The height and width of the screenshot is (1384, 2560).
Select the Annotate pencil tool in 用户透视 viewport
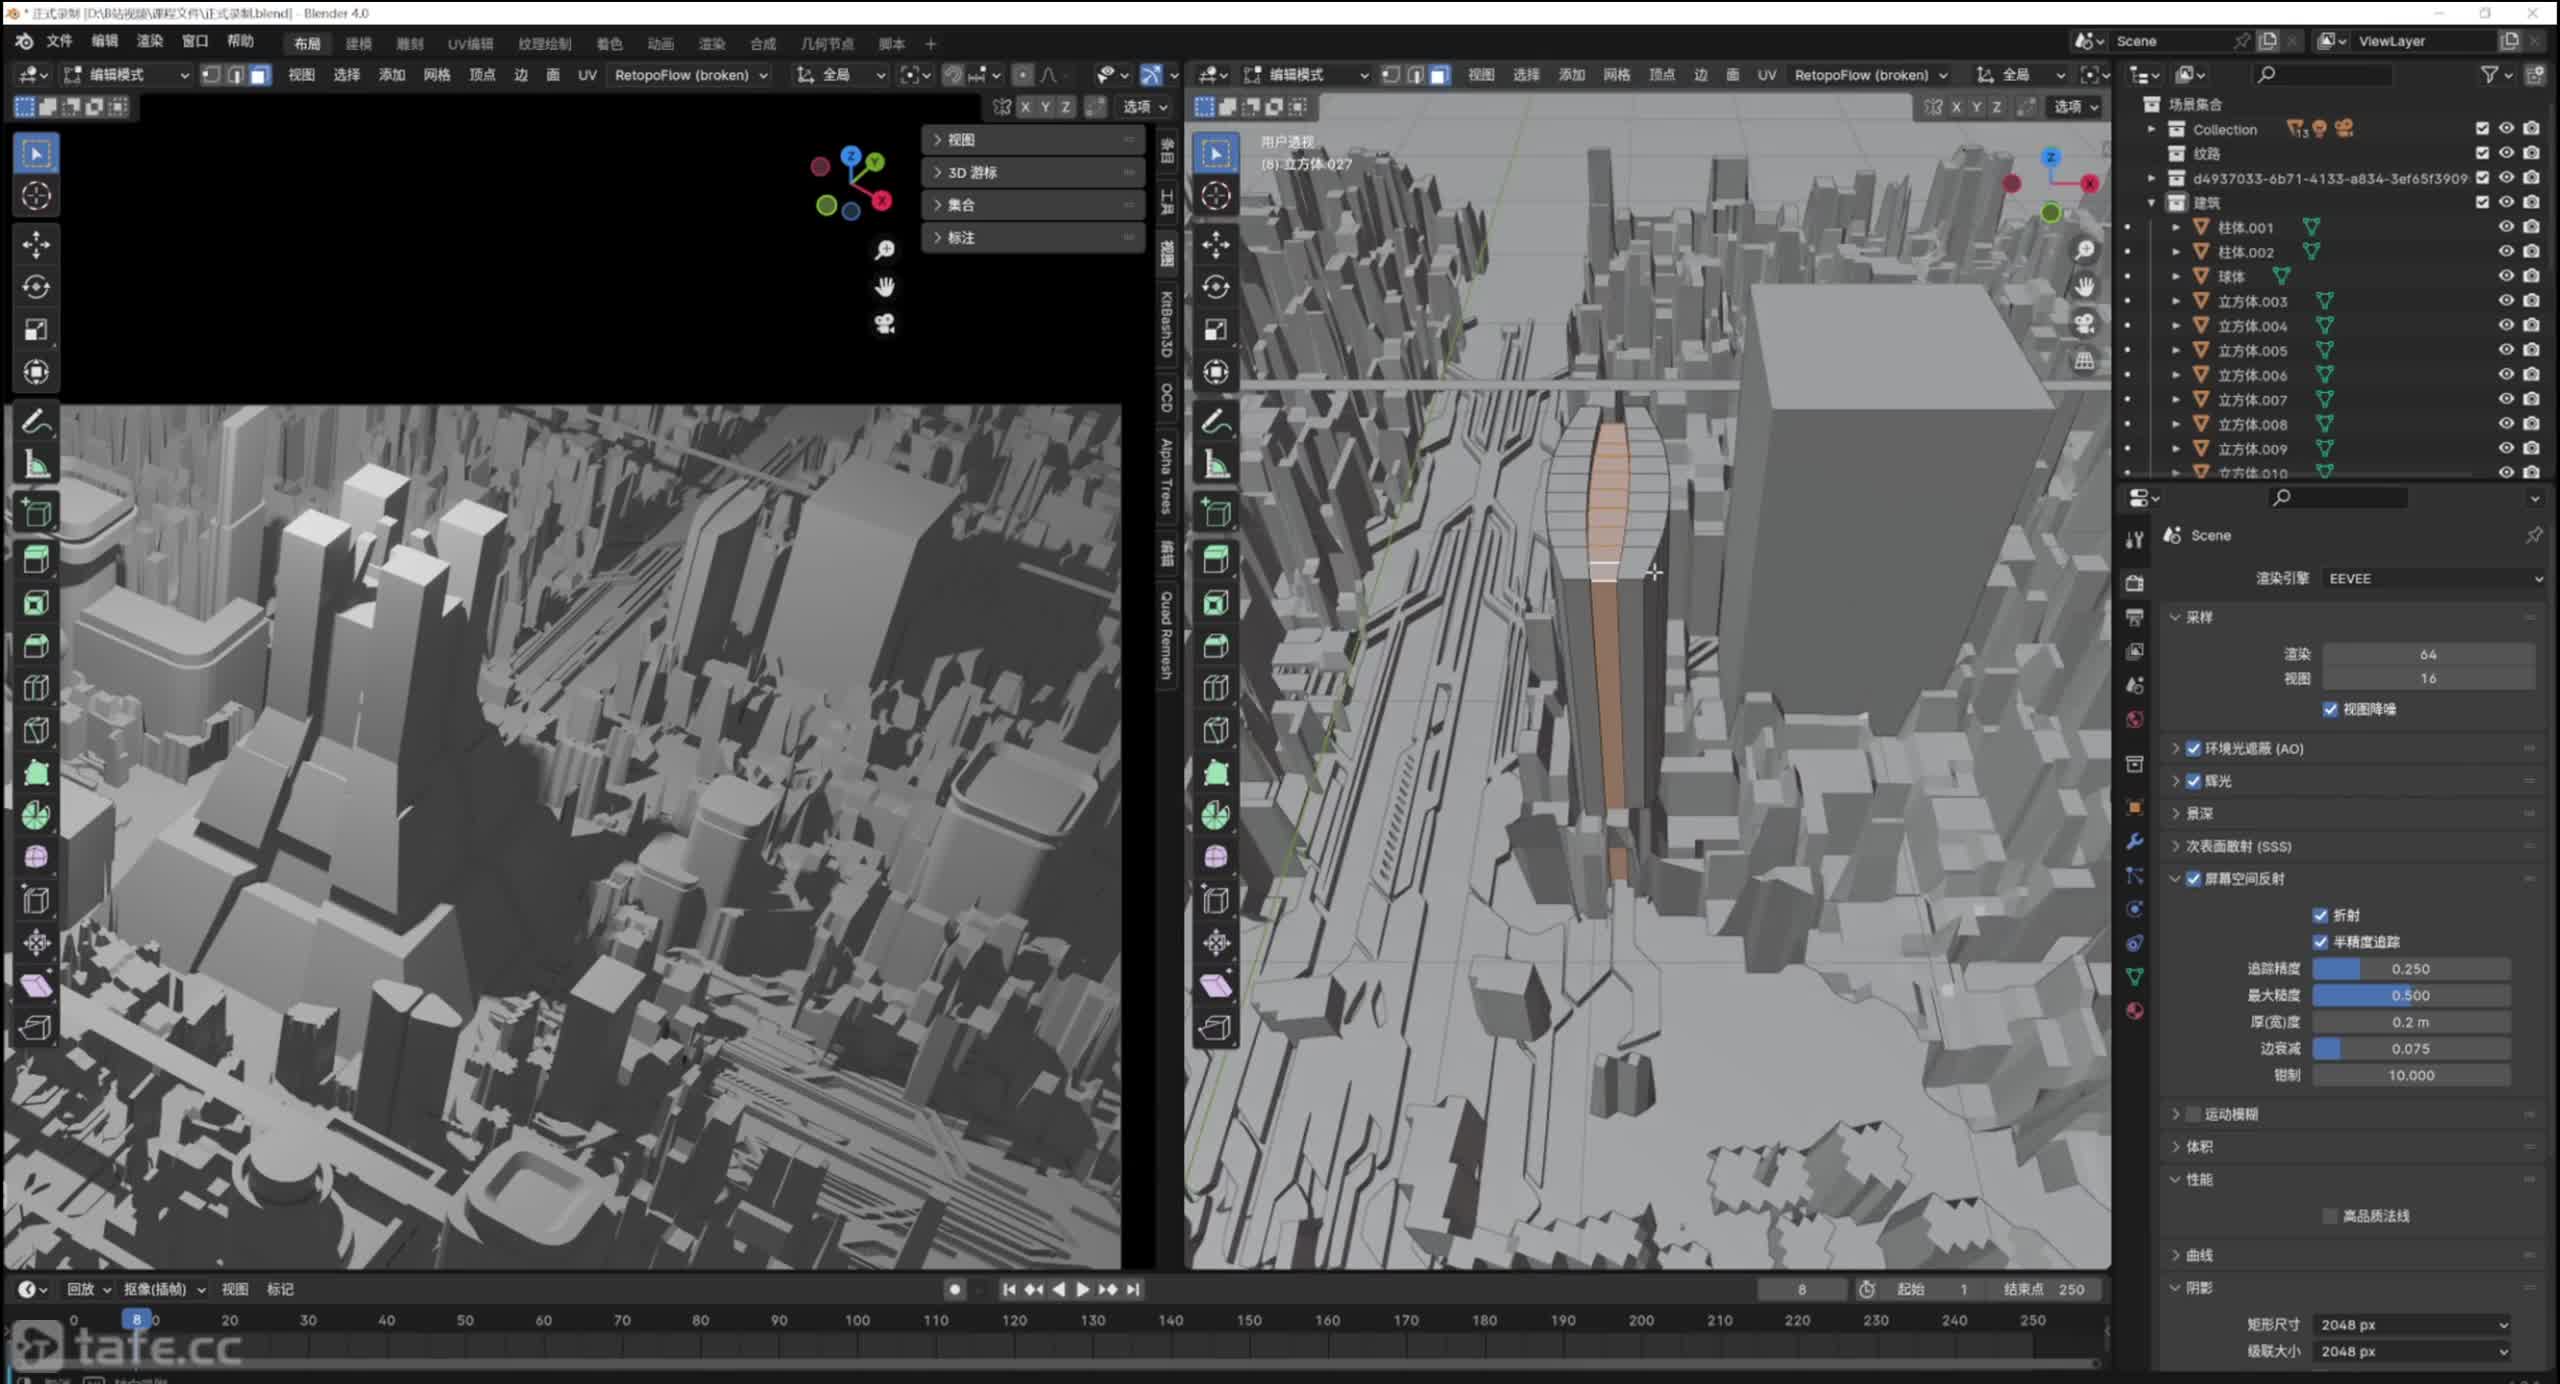[1216, 422]
